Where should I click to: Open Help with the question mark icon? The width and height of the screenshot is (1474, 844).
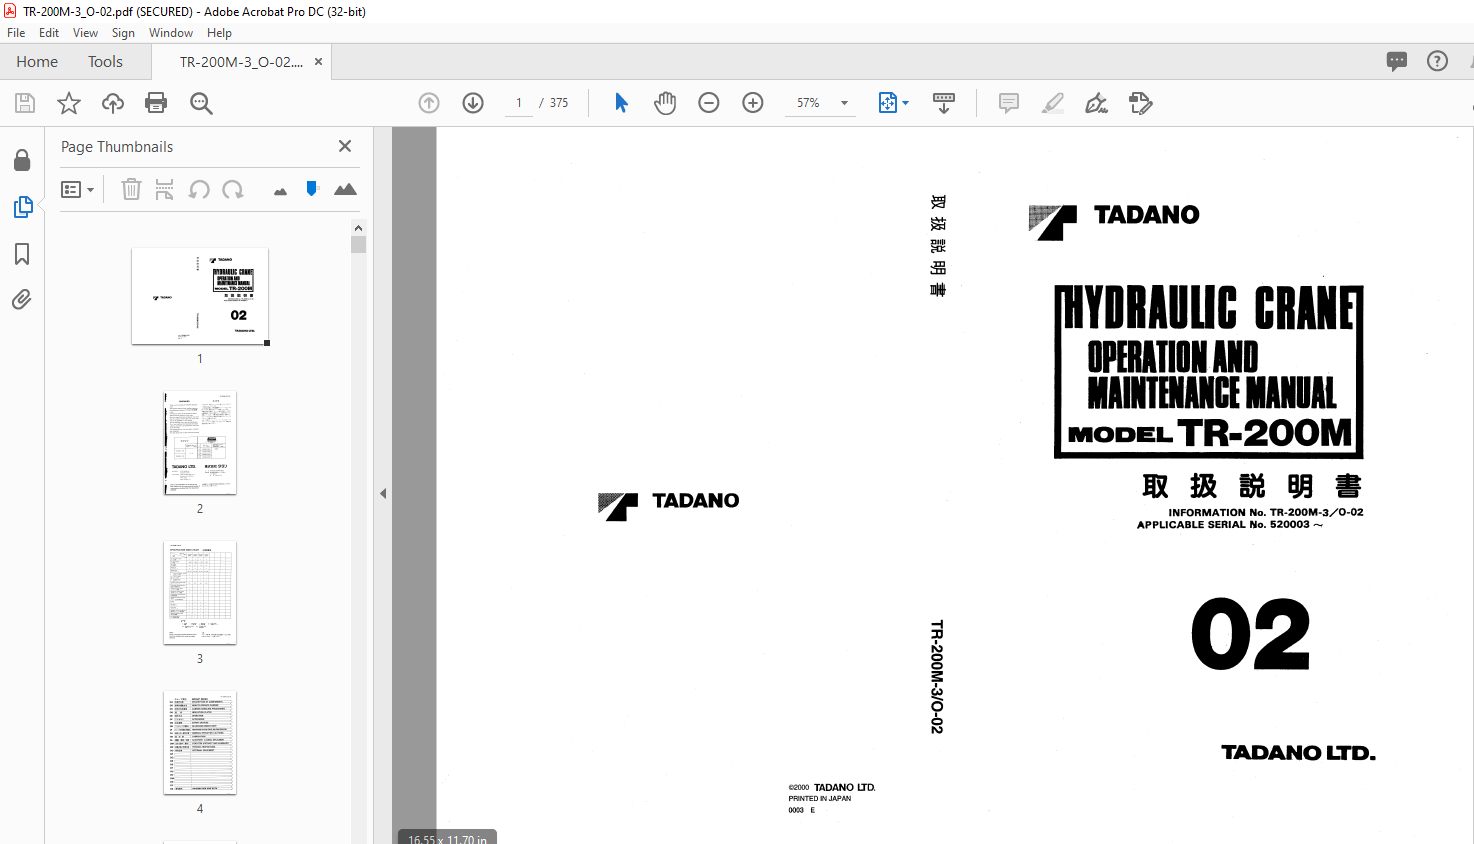point(1437,61)
